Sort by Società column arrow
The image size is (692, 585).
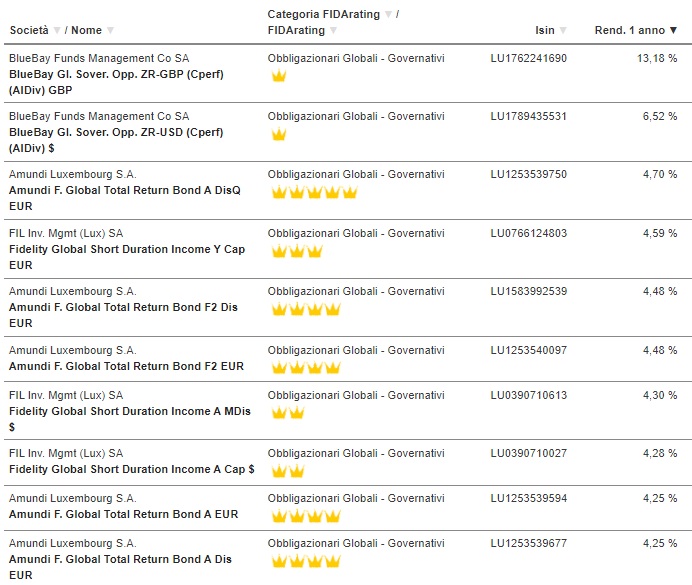click(x=57, y=30)
